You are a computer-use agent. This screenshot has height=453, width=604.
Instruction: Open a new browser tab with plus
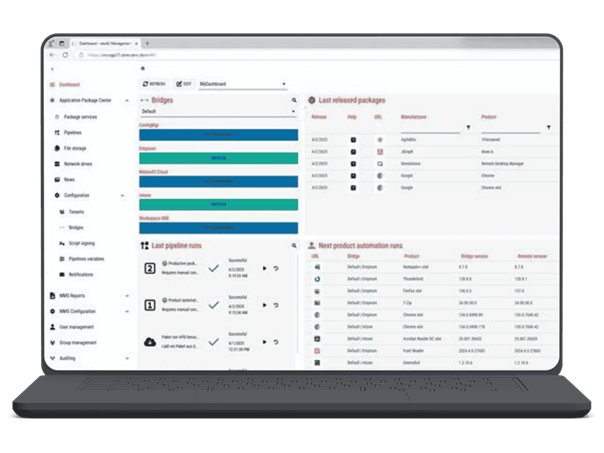coord(147,44)
